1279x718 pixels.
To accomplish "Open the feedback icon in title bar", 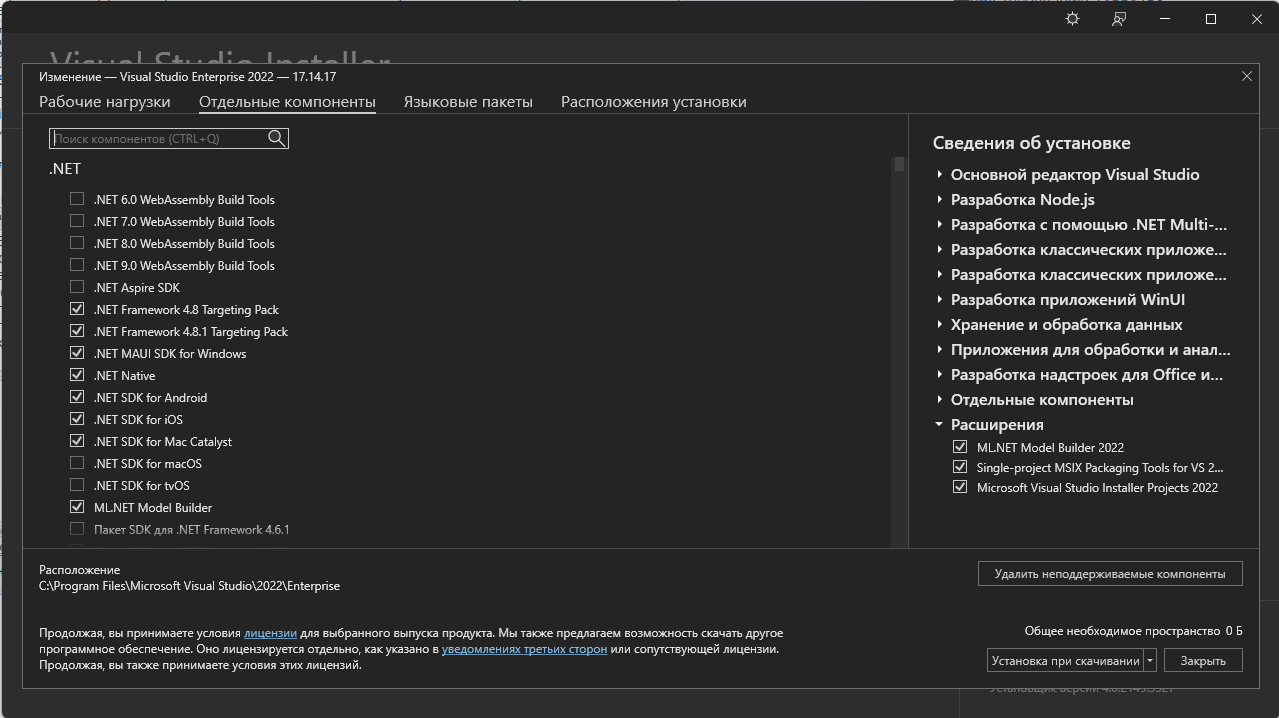I will click(1119, 19).
